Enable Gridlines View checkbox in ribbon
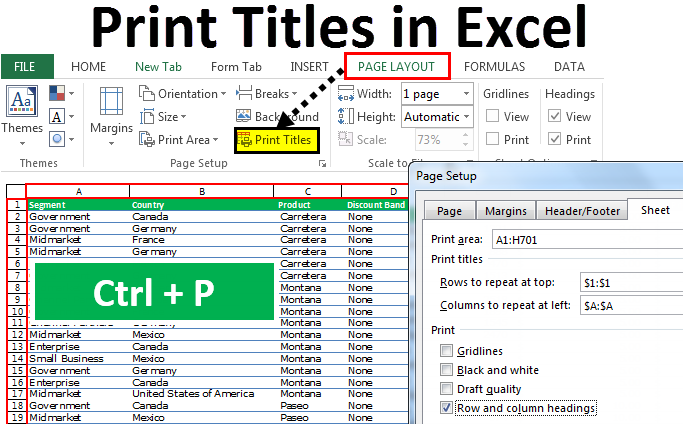Viewport: 683px width, 424px height. 492,116
